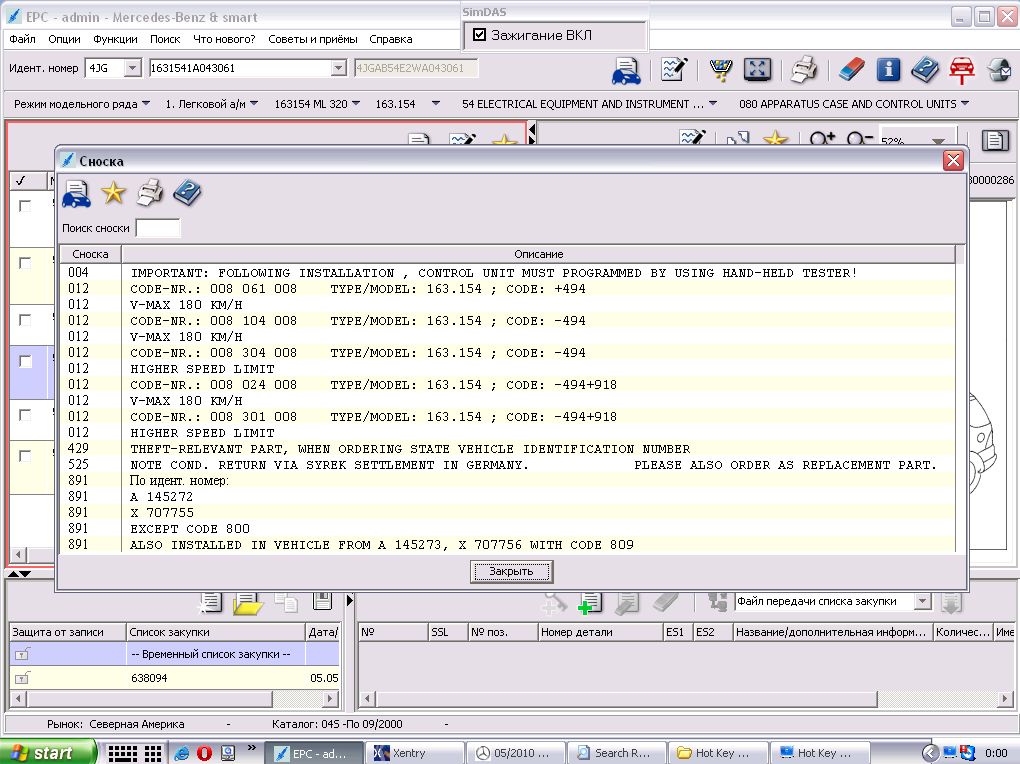Image resolution: width=1020 pixels, height=764 pixels.
Task: Tick the checkbox in the blue highlighted parts row
Action: tap(25, 362)
